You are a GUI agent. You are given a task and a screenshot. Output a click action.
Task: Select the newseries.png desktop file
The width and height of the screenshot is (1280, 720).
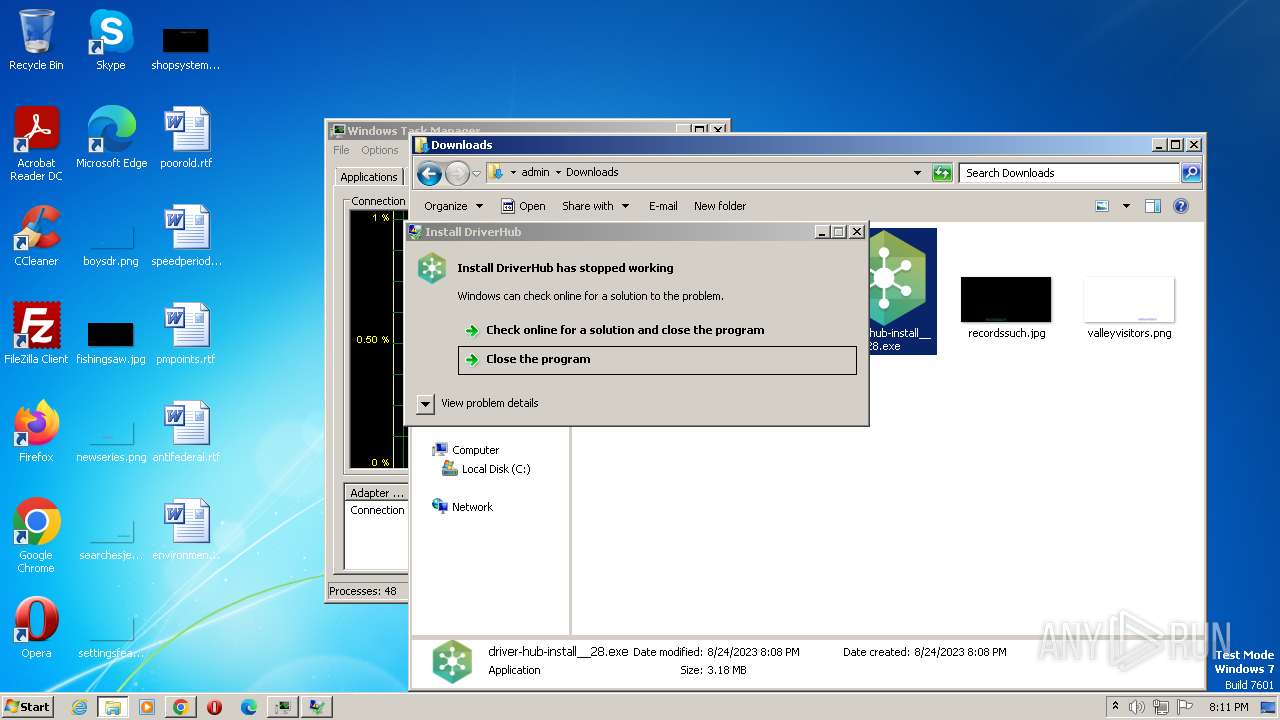point(111,440)
